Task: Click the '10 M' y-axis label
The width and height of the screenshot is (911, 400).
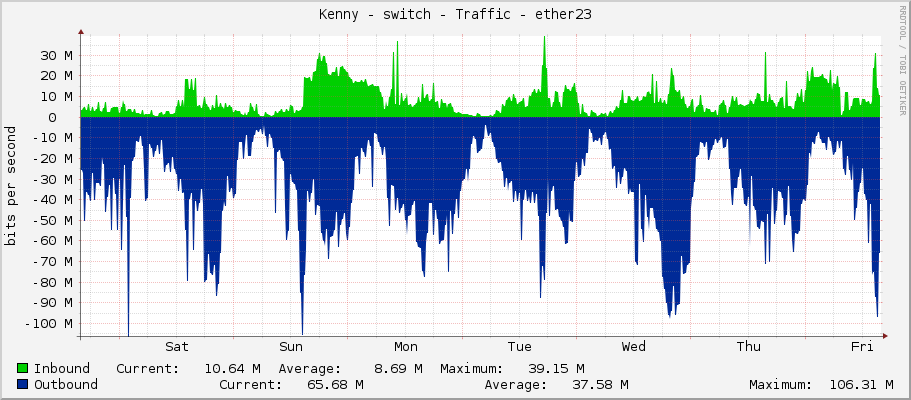Action: 56,97
